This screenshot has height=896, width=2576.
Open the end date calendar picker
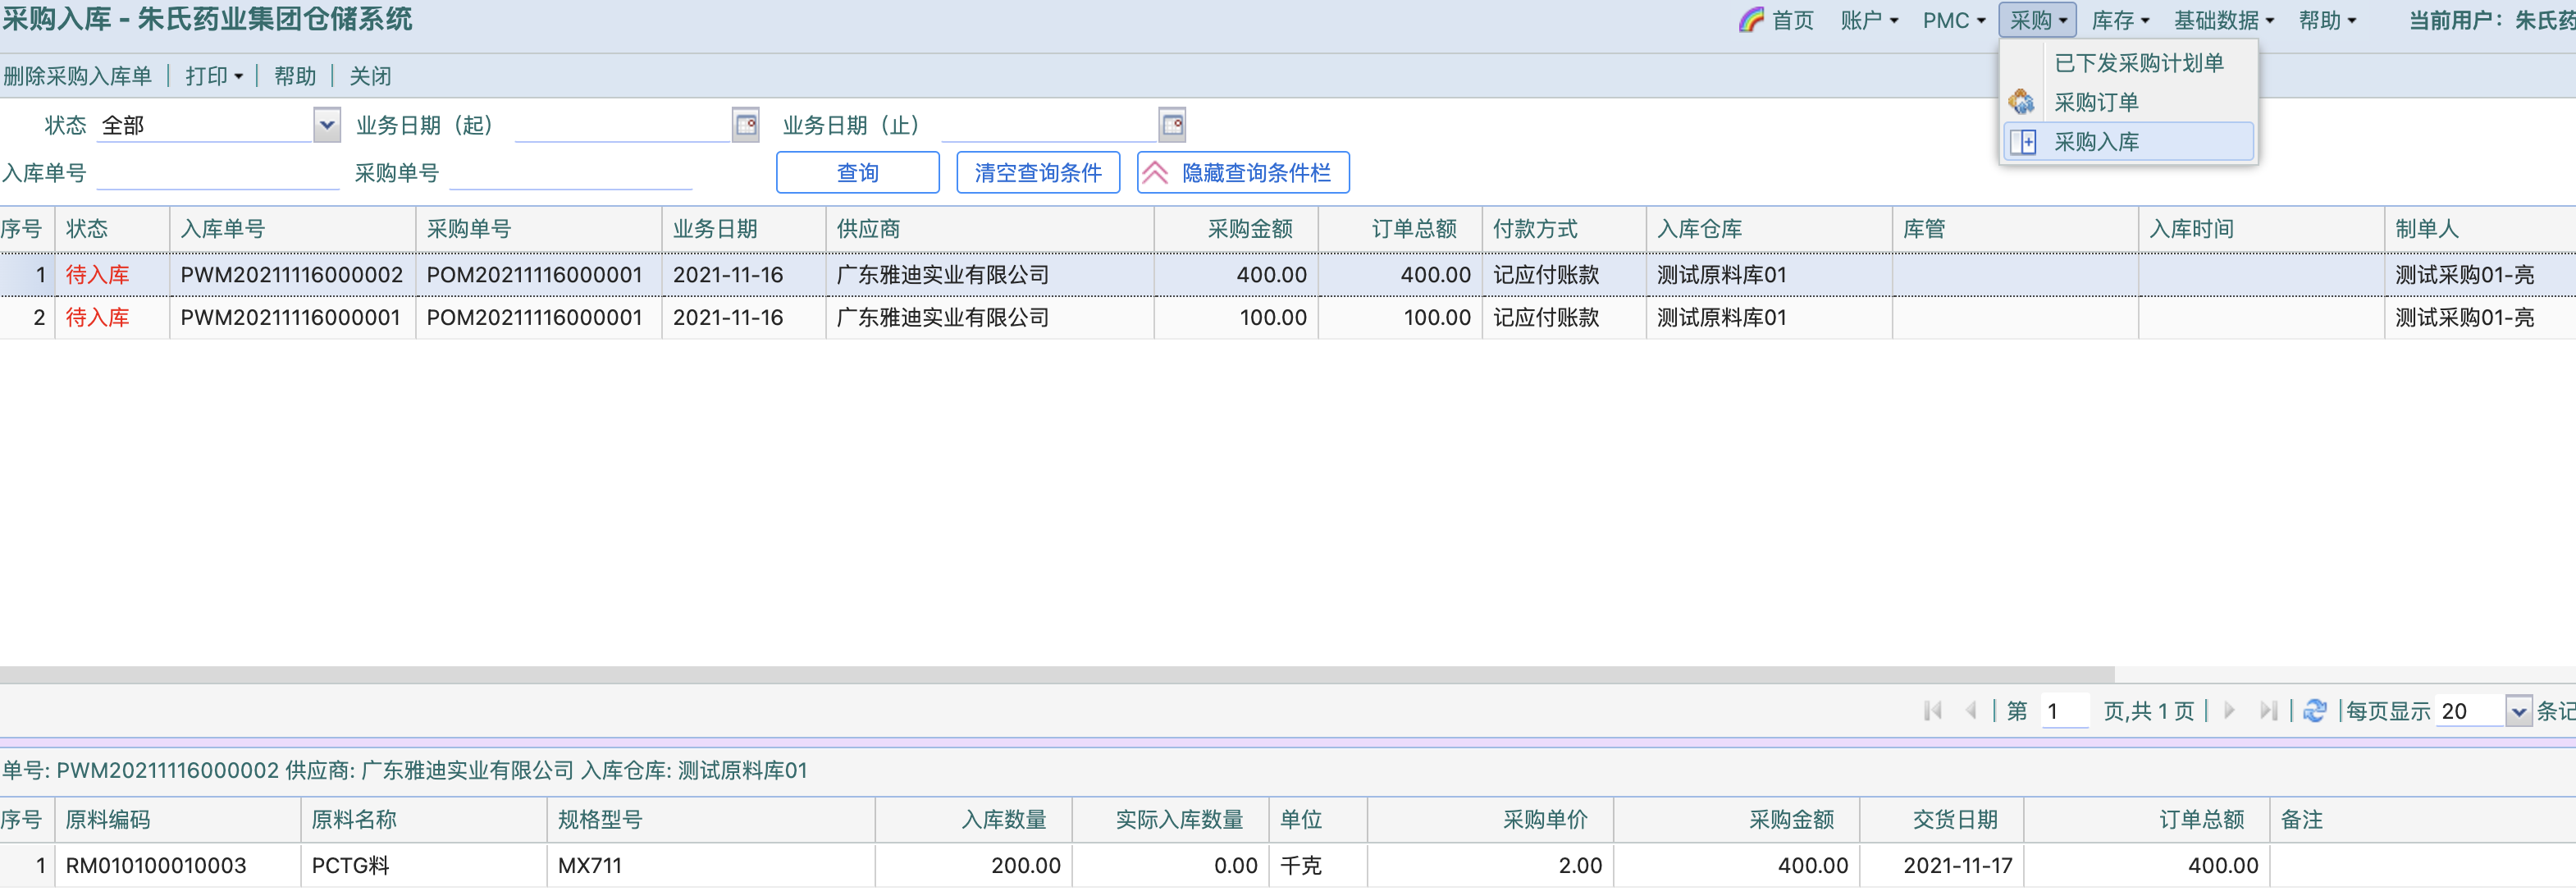[x=1172, y=125]
